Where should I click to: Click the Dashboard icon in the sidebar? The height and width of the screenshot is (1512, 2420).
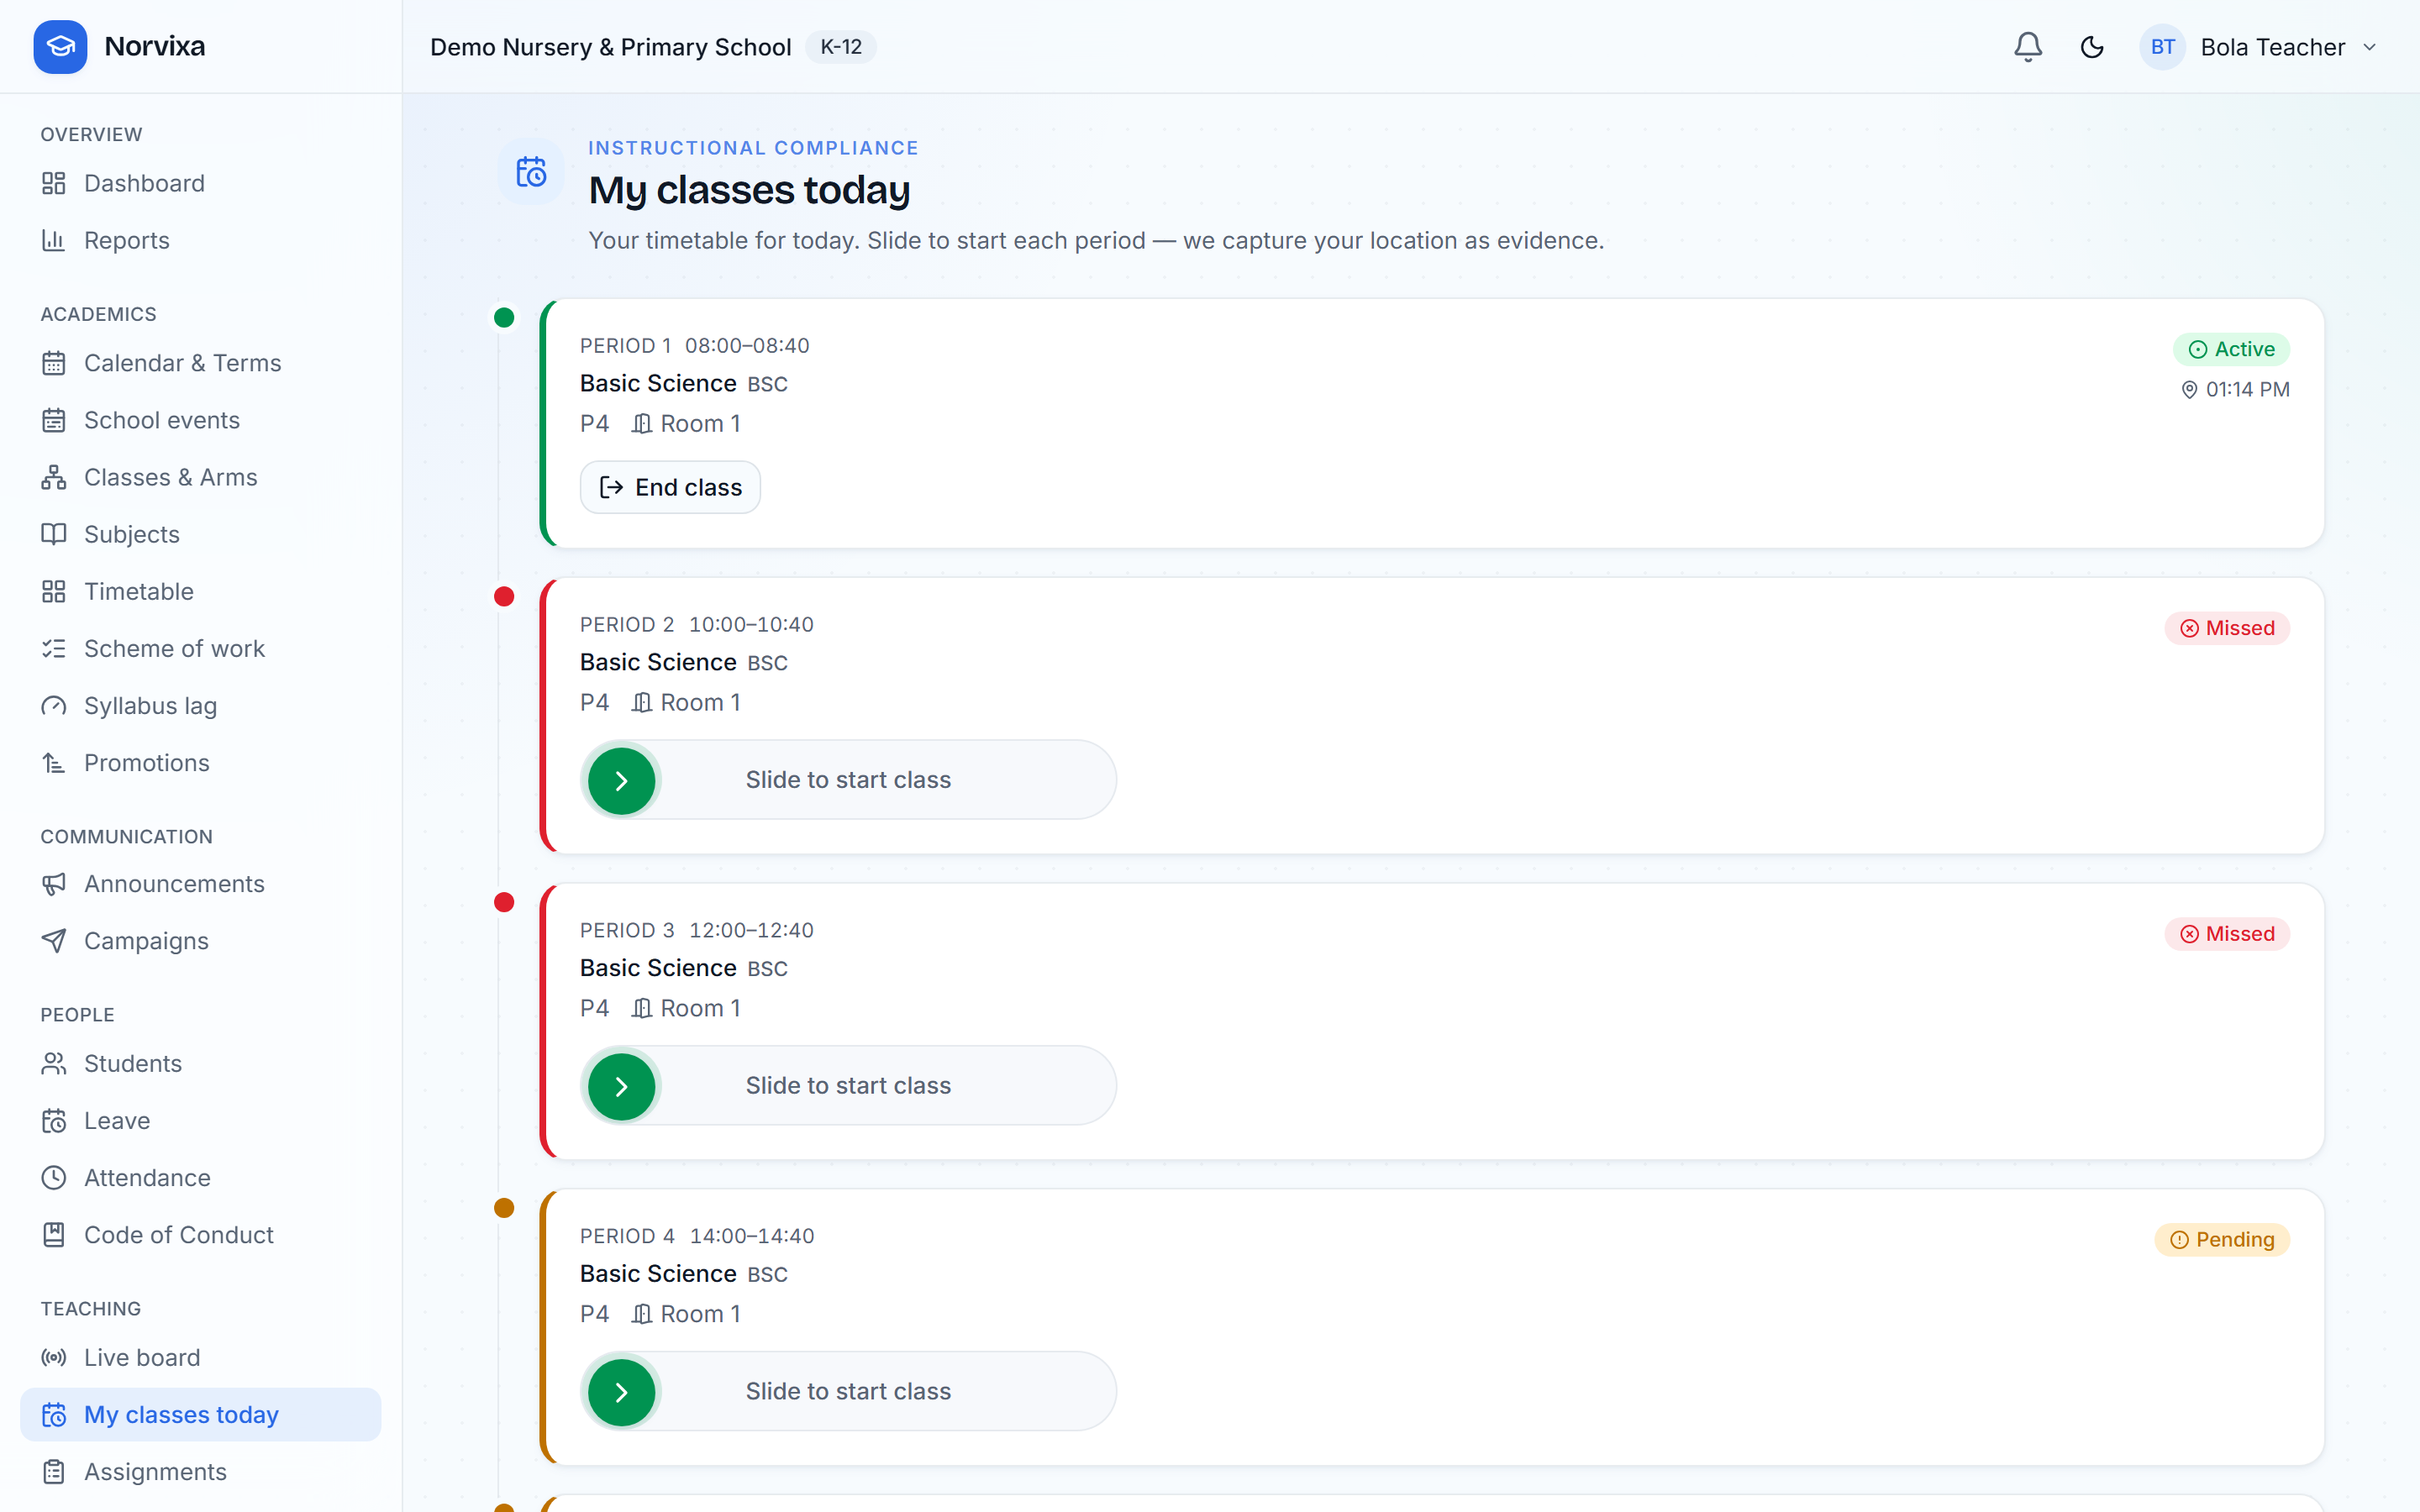tap(54, 184)
